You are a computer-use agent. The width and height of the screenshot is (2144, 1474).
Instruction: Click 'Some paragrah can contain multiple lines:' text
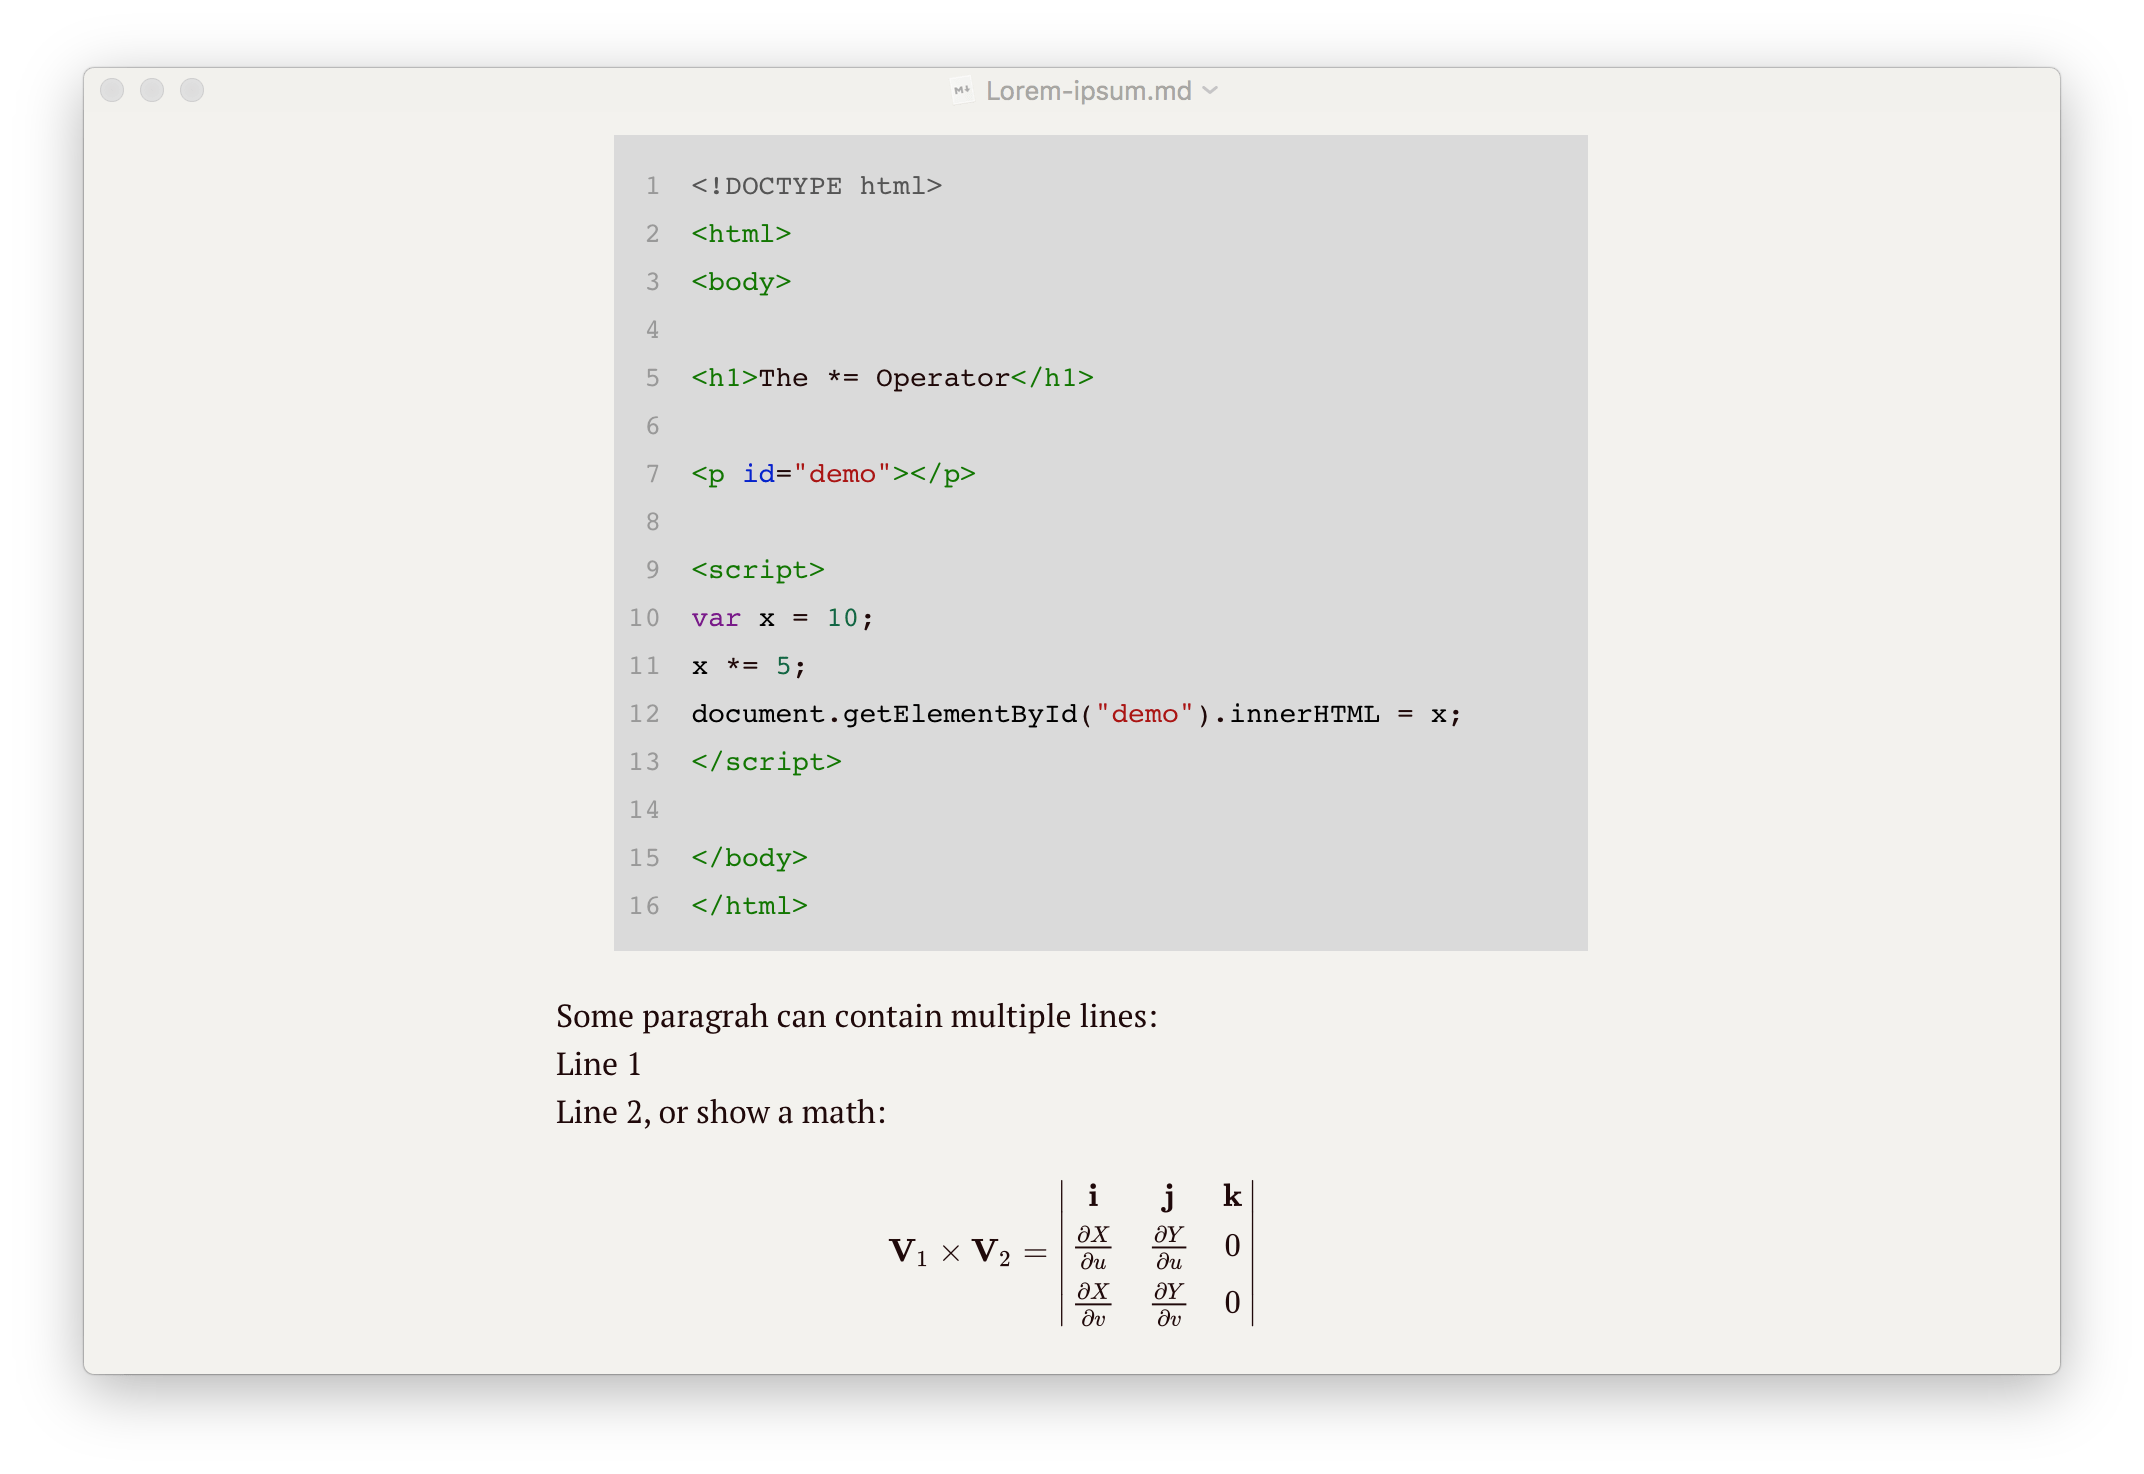click(856, 1016)
